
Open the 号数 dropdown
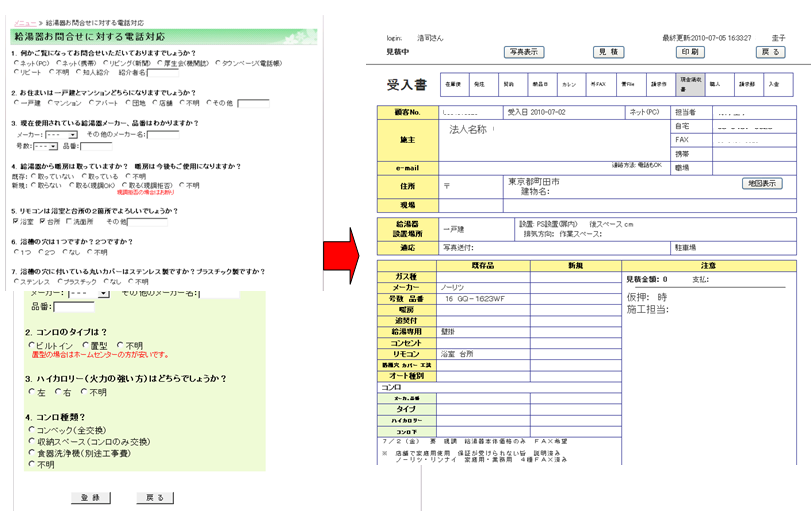pyautogui.click(x=46, y=146)
